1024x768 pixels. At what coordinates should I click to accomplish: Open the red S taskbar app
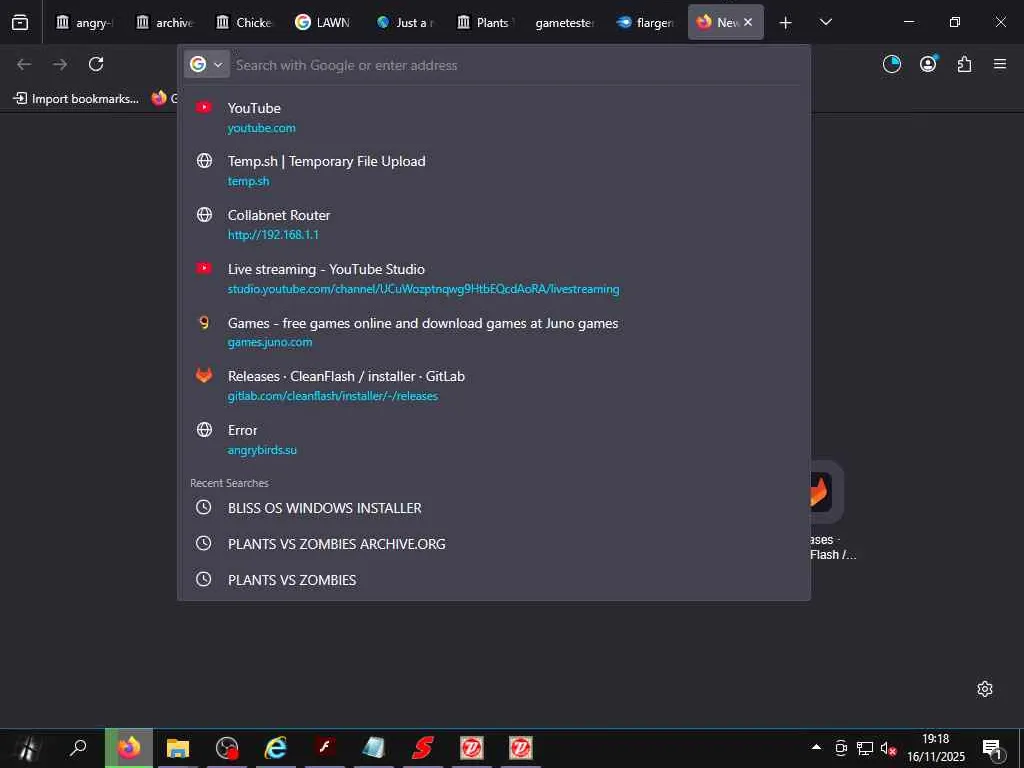point(423,748)
